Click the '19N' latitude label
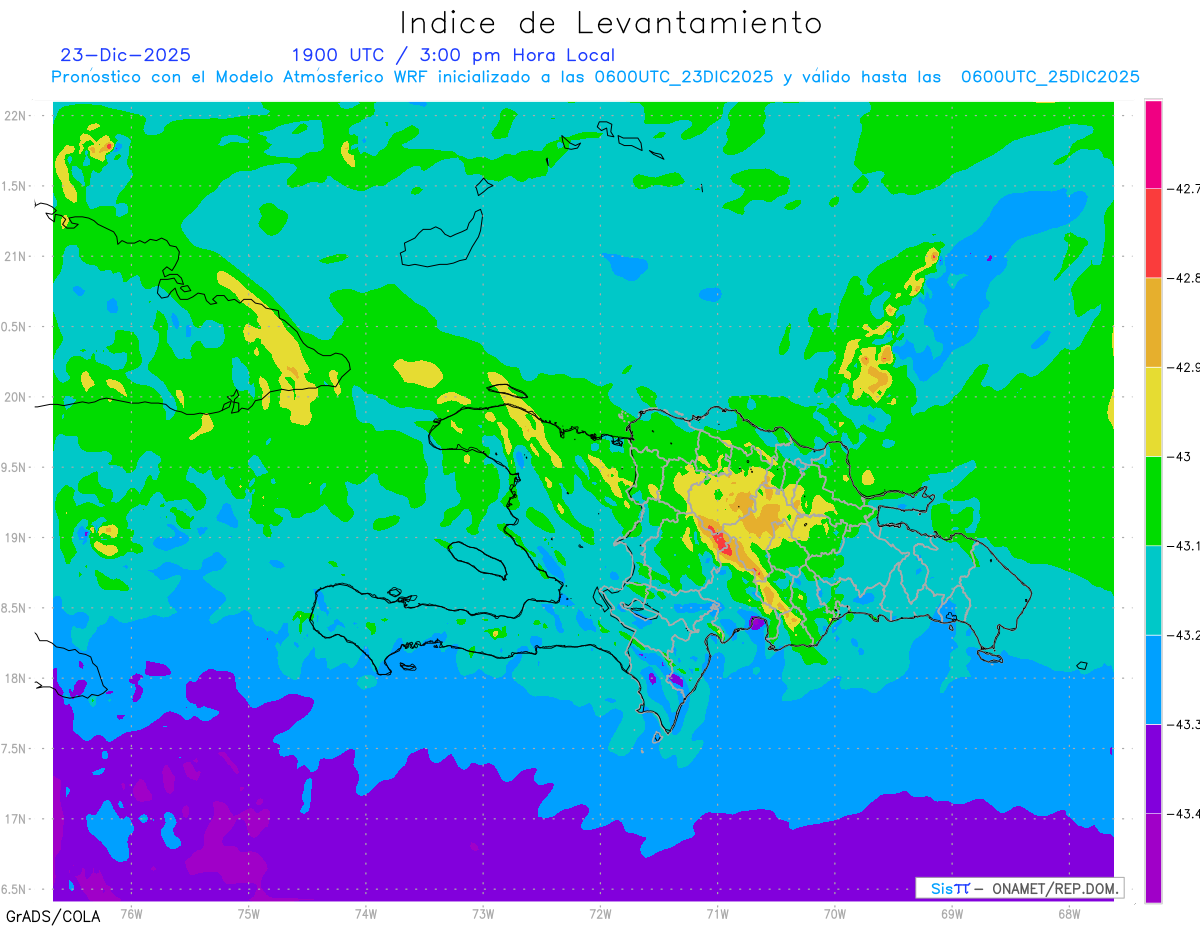The image size is (1200, 927). (x=17, y=537)
